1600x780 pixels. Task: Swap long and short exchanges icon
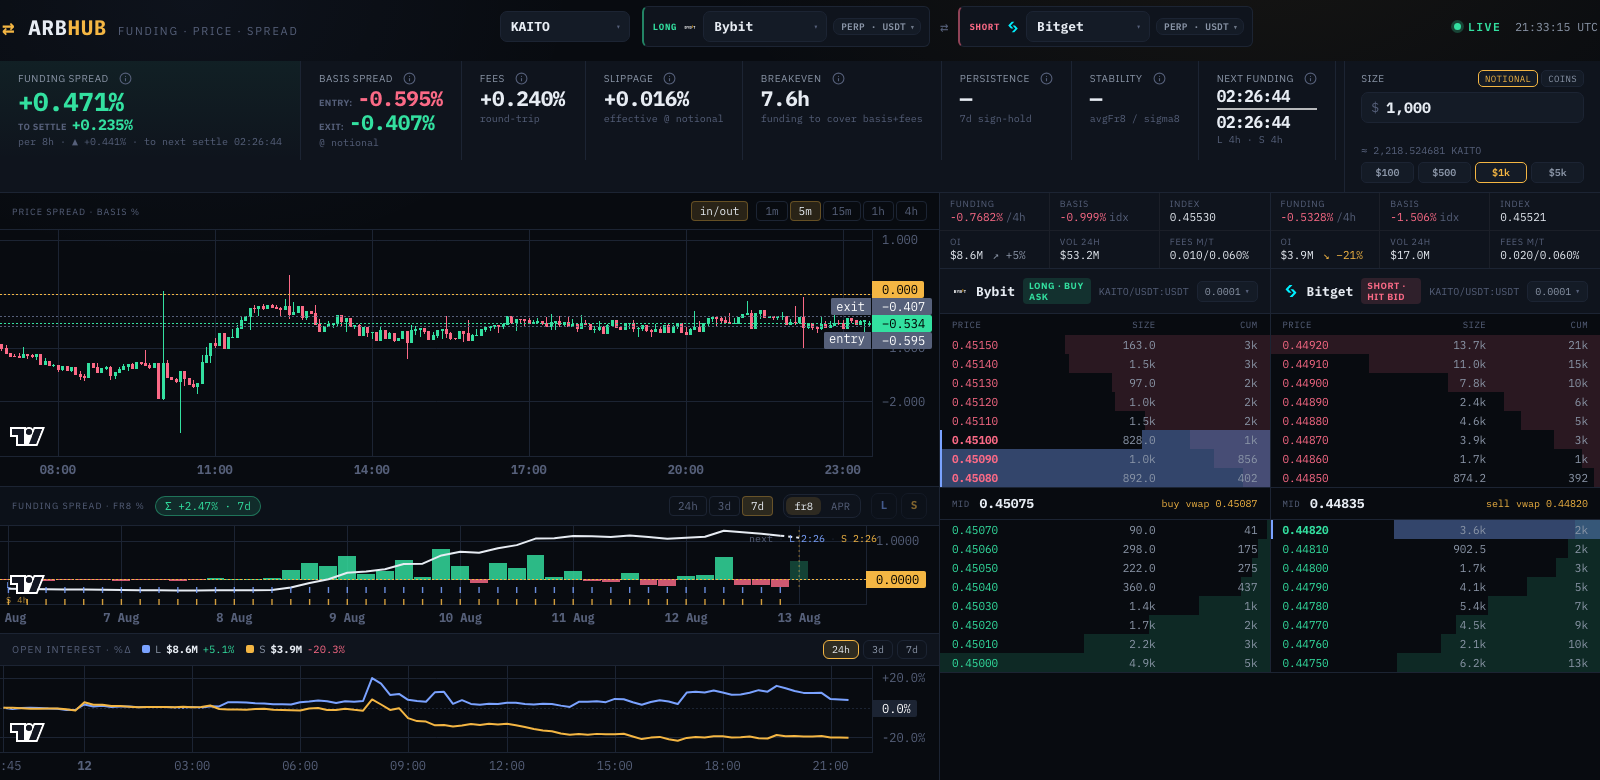(x=944, y=27)
